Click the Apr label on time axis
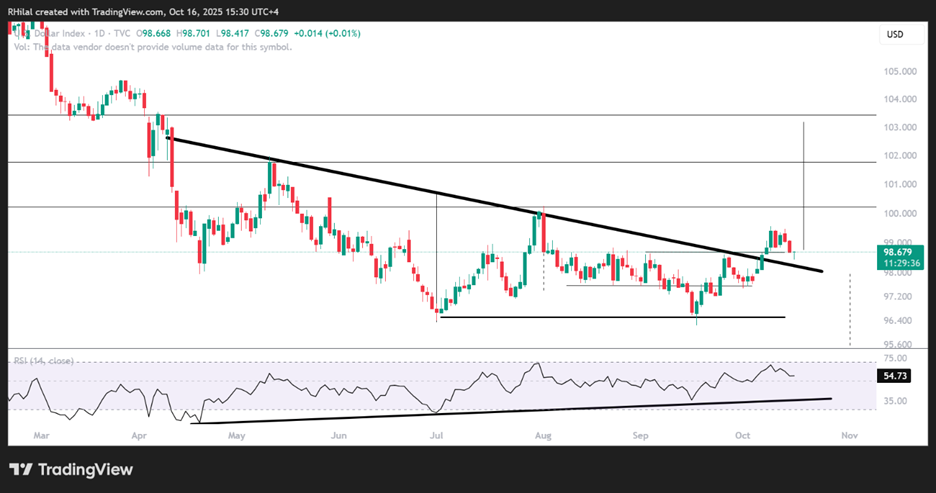Screen dimensions: 936x493 tap(139, 436)
